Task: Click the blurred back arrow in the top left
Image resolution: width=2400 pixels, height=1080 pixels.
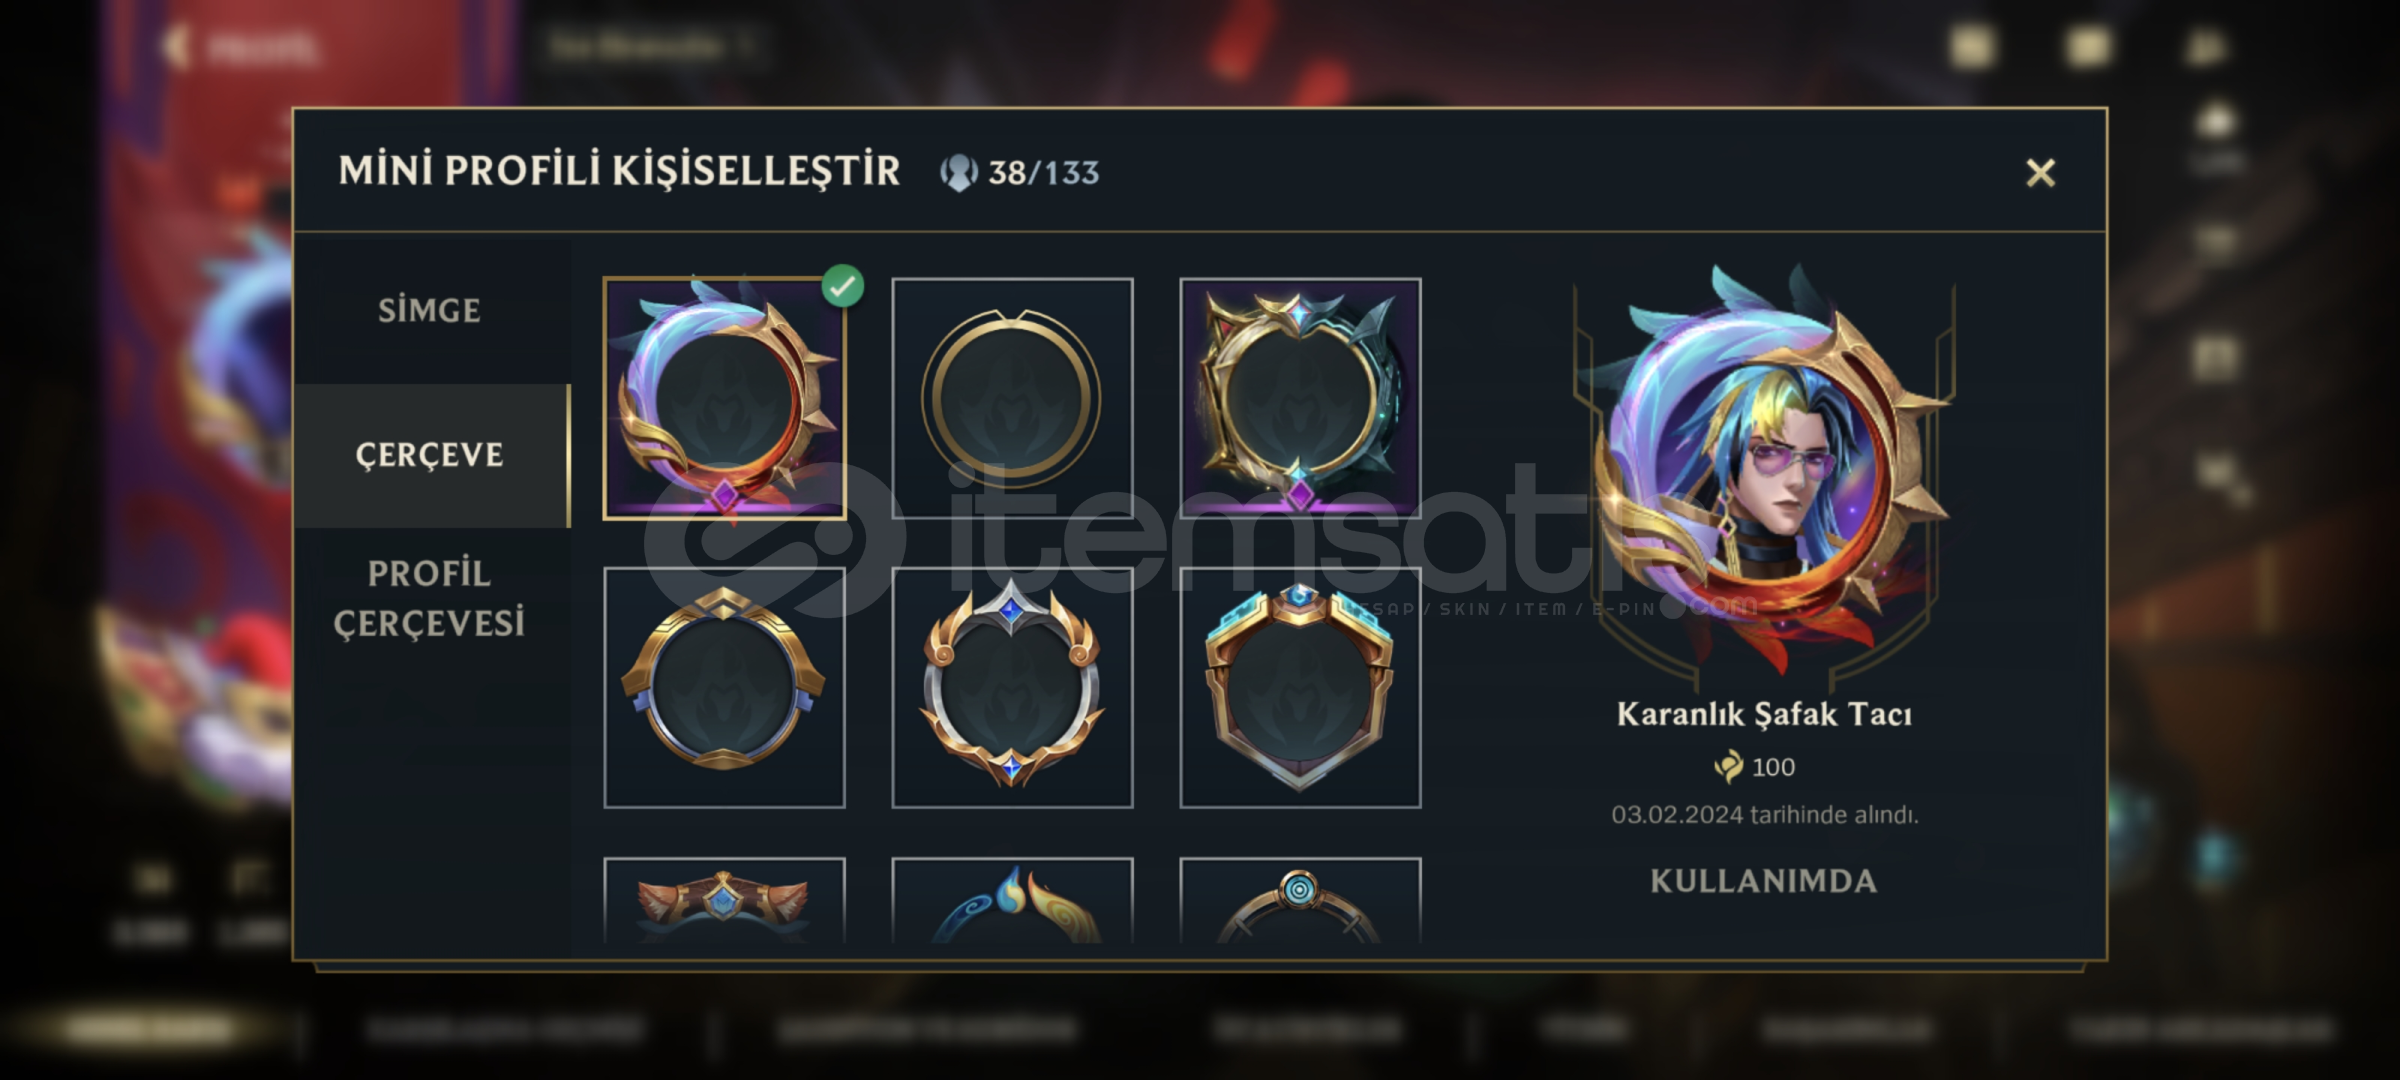Action: click(x=175, y=46)
